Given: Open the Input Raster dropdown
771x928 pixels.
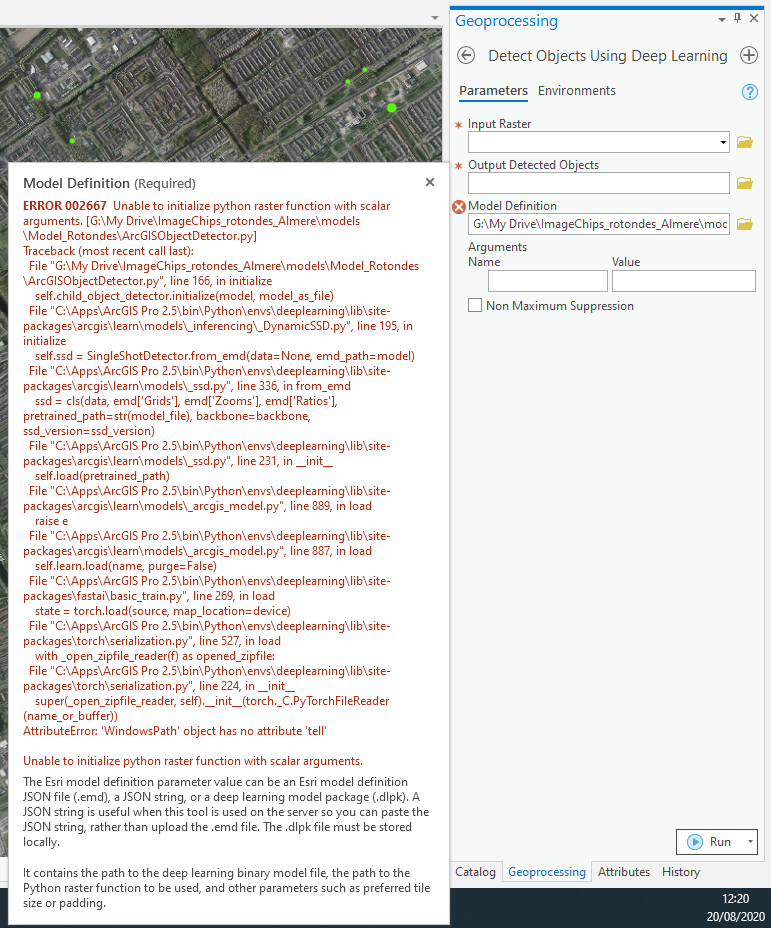Looking at the screenshot, I should (x=723, y=142).
